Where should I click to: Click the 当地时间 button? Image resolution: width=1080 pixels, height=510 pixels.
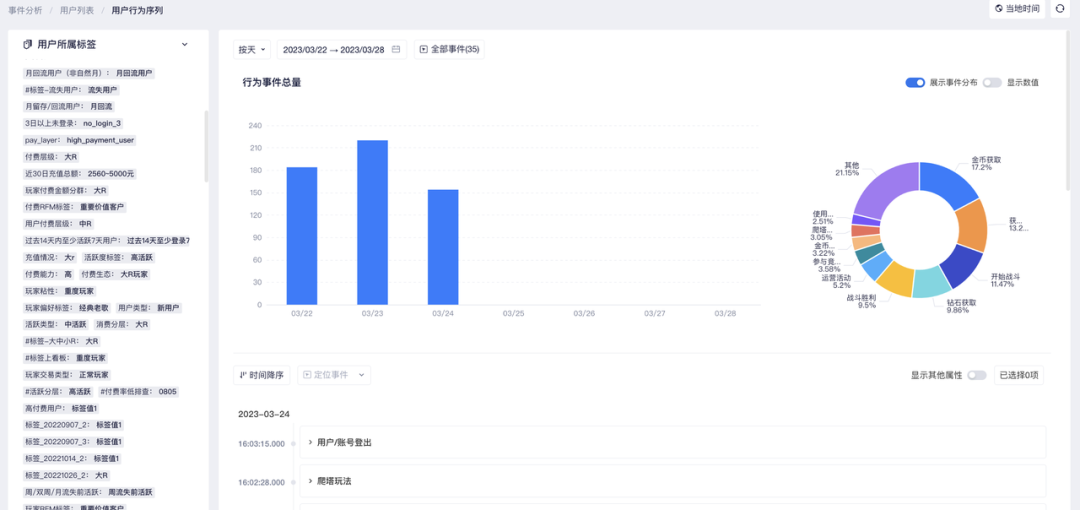1017,9
